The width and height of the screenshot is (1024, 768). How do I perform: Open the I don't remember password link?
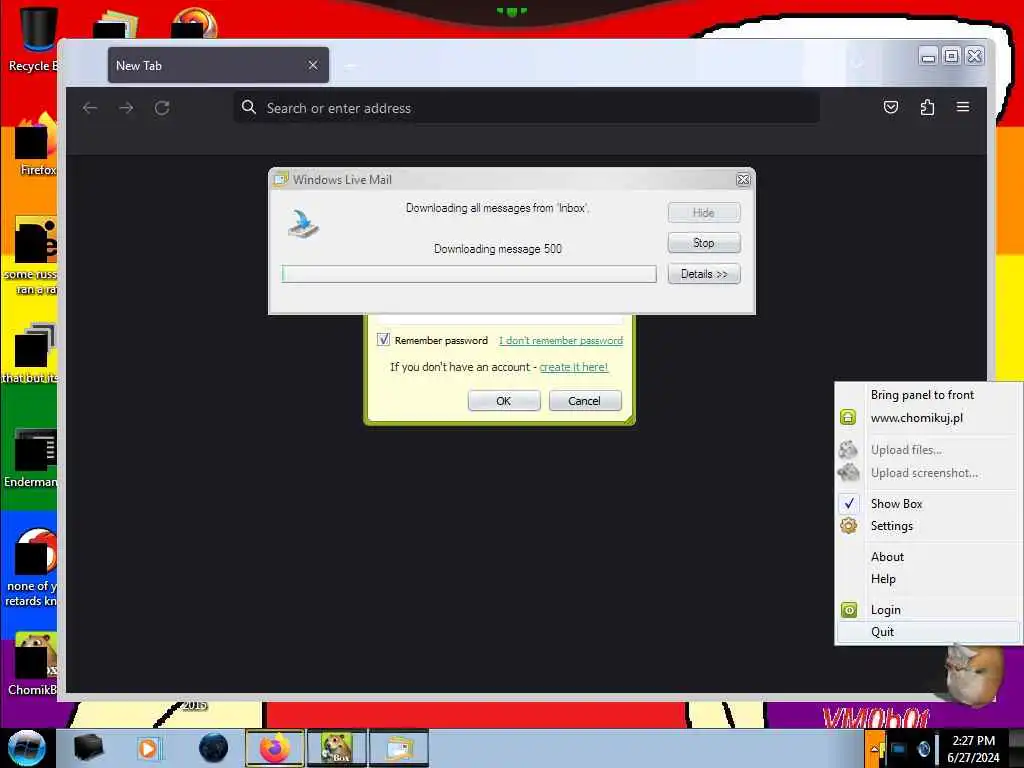561,340
